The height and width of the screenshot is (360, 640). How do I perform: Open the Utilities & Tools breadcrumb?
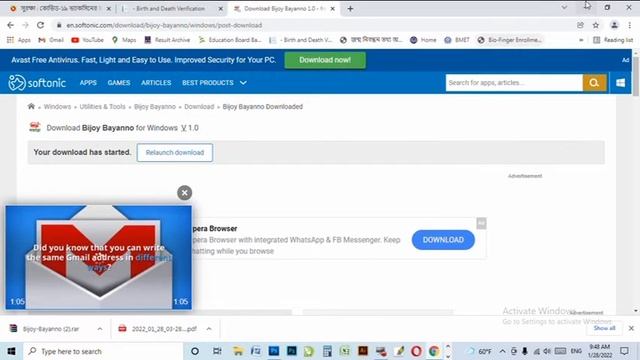click(102, 107)
